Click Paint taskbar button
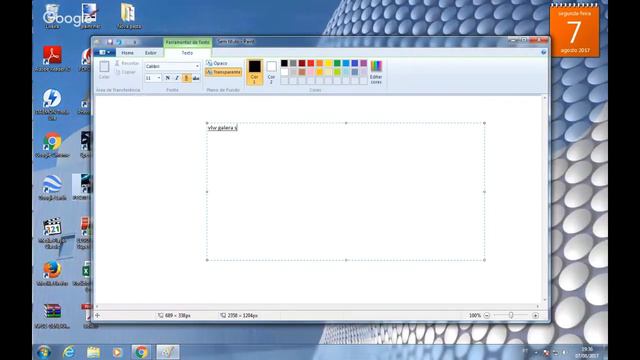The image size is (640, 360). point(167,352)
